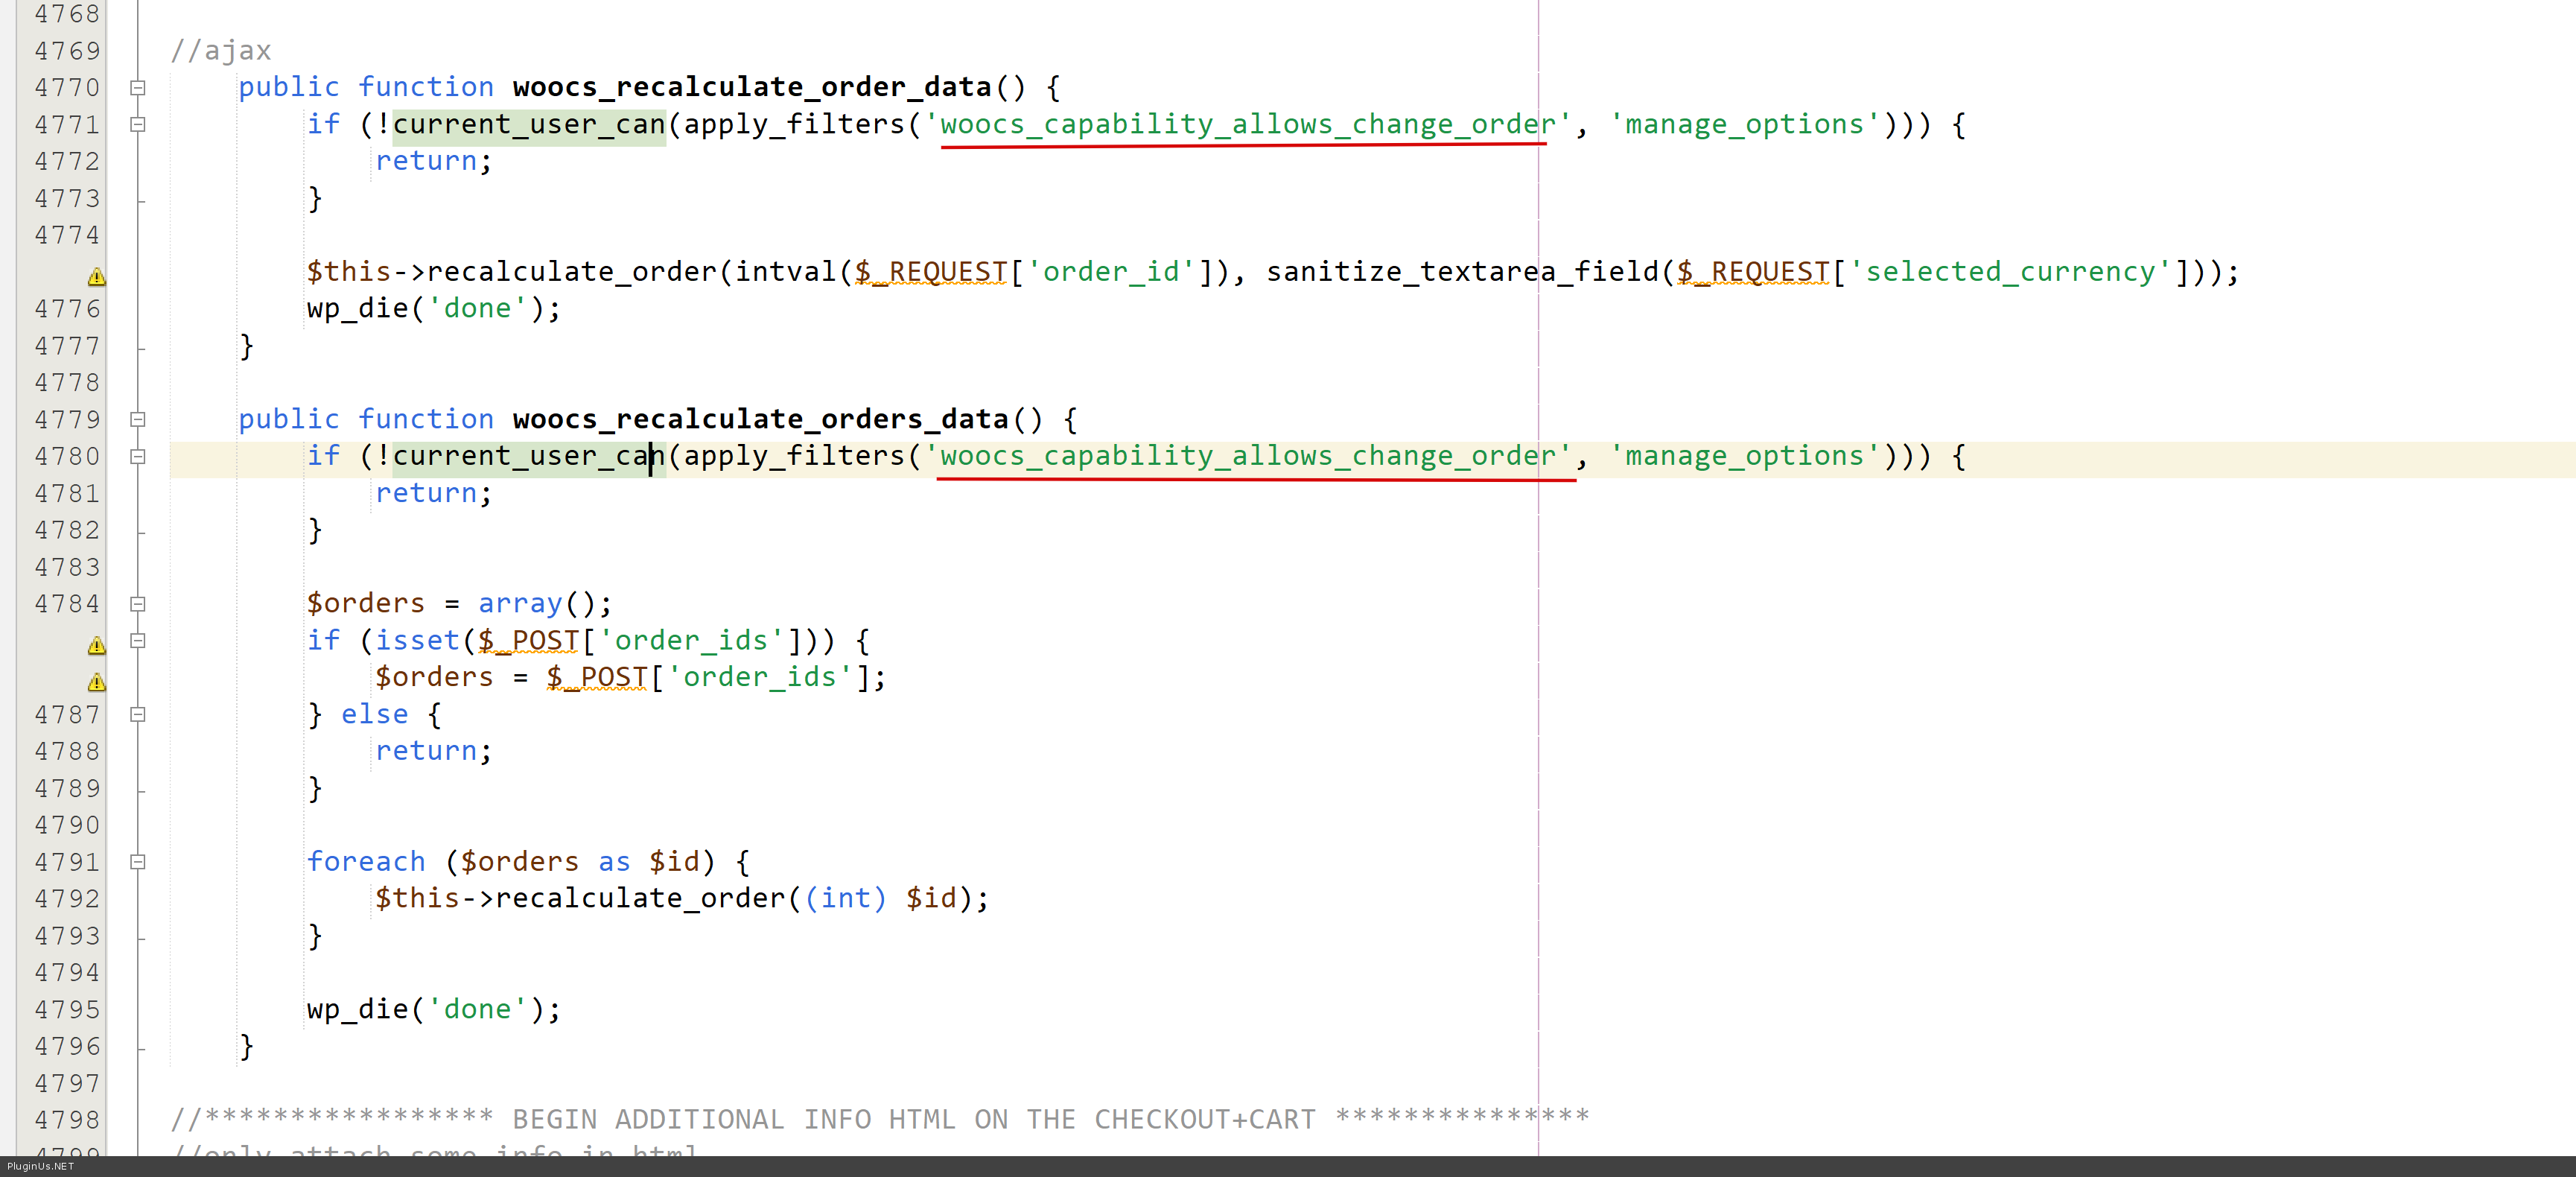The image size is (2576, 1177).
Task: Fold the if block at line 4780
Action: point(138,457)
